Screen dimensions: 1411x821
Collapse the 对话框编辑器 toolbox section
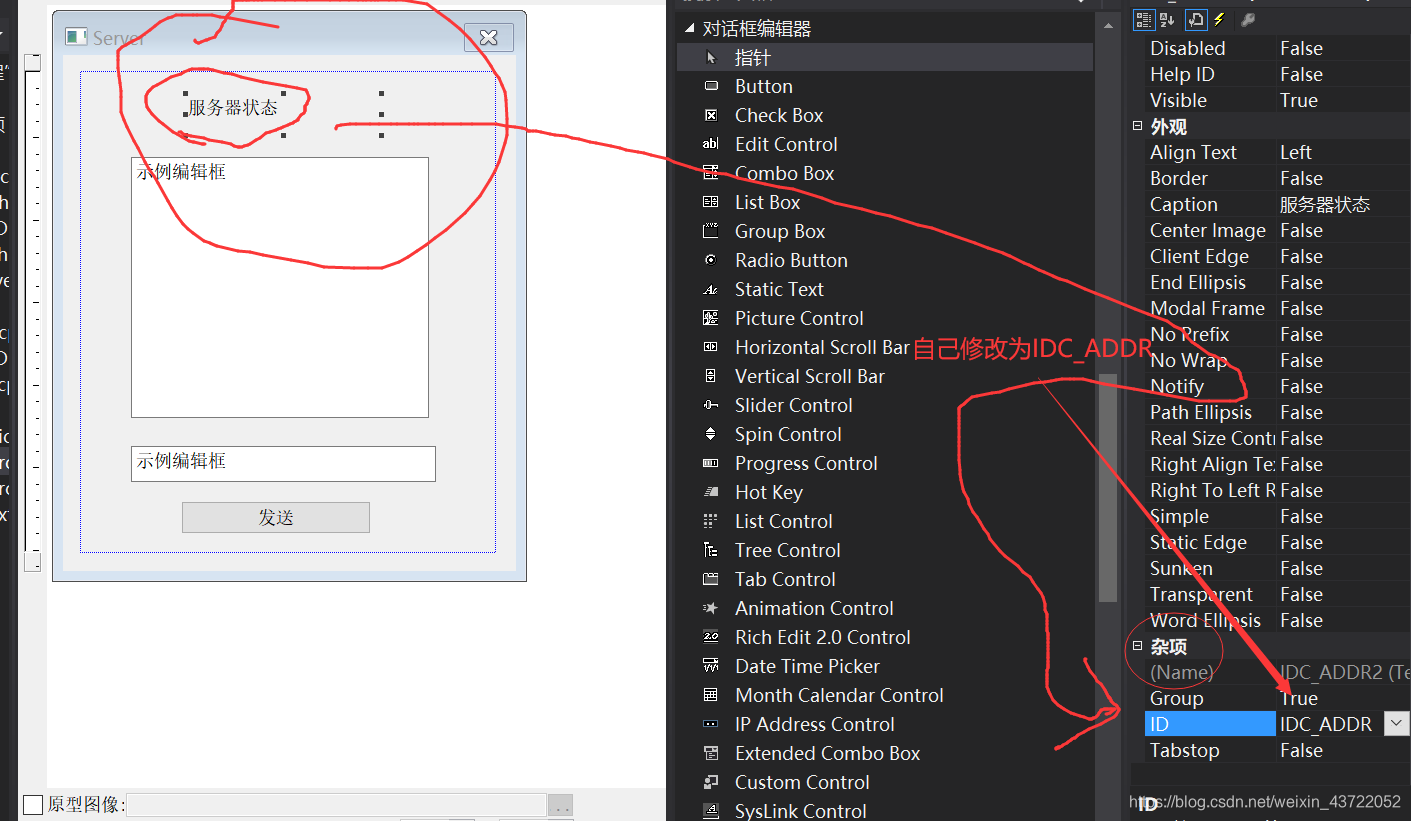tap(689, 29)
